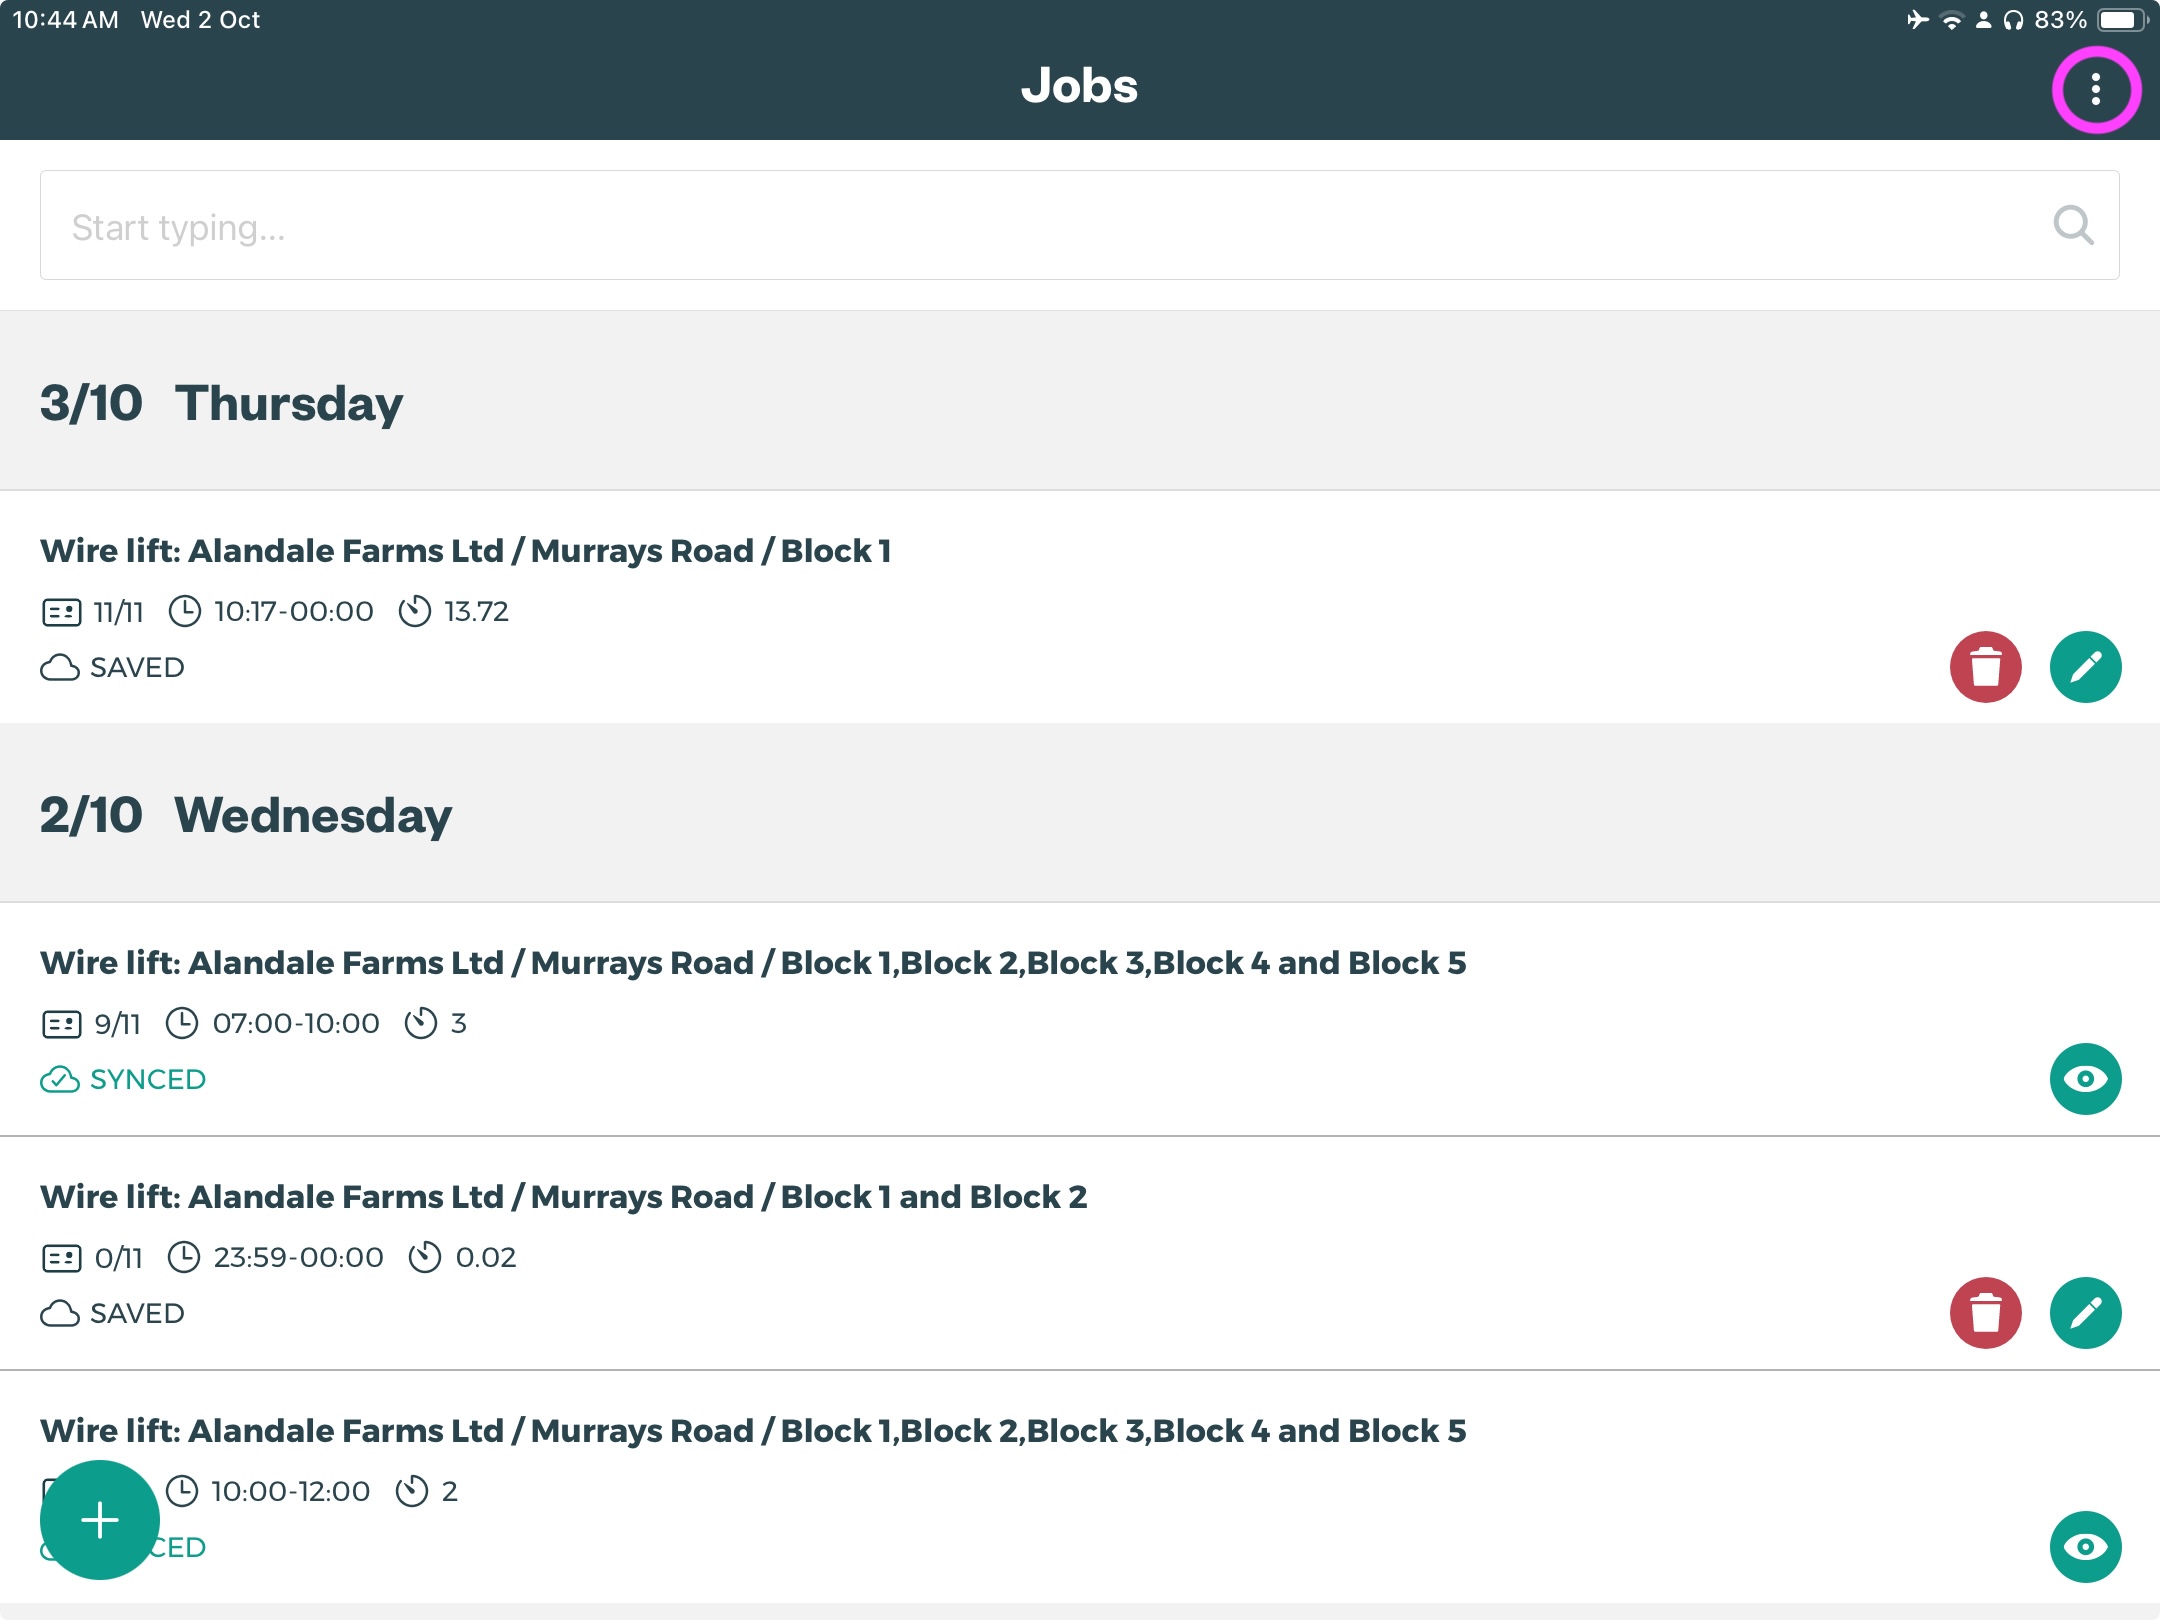Click the battery indicator in status bar
The width and height of the screenshot is (2160, 1620).
tap(2120, 20)
